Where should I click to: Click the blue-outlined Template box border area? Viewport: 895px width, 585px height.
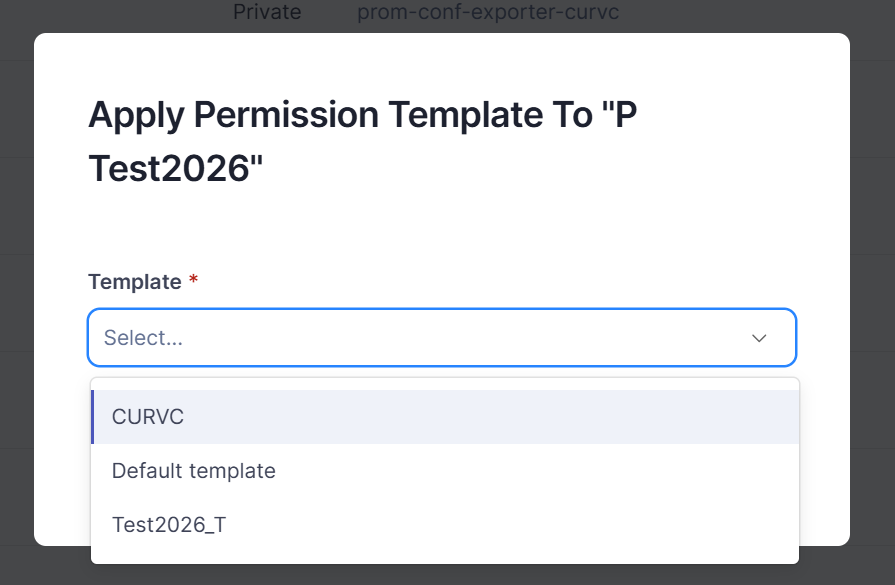[442, 309]
